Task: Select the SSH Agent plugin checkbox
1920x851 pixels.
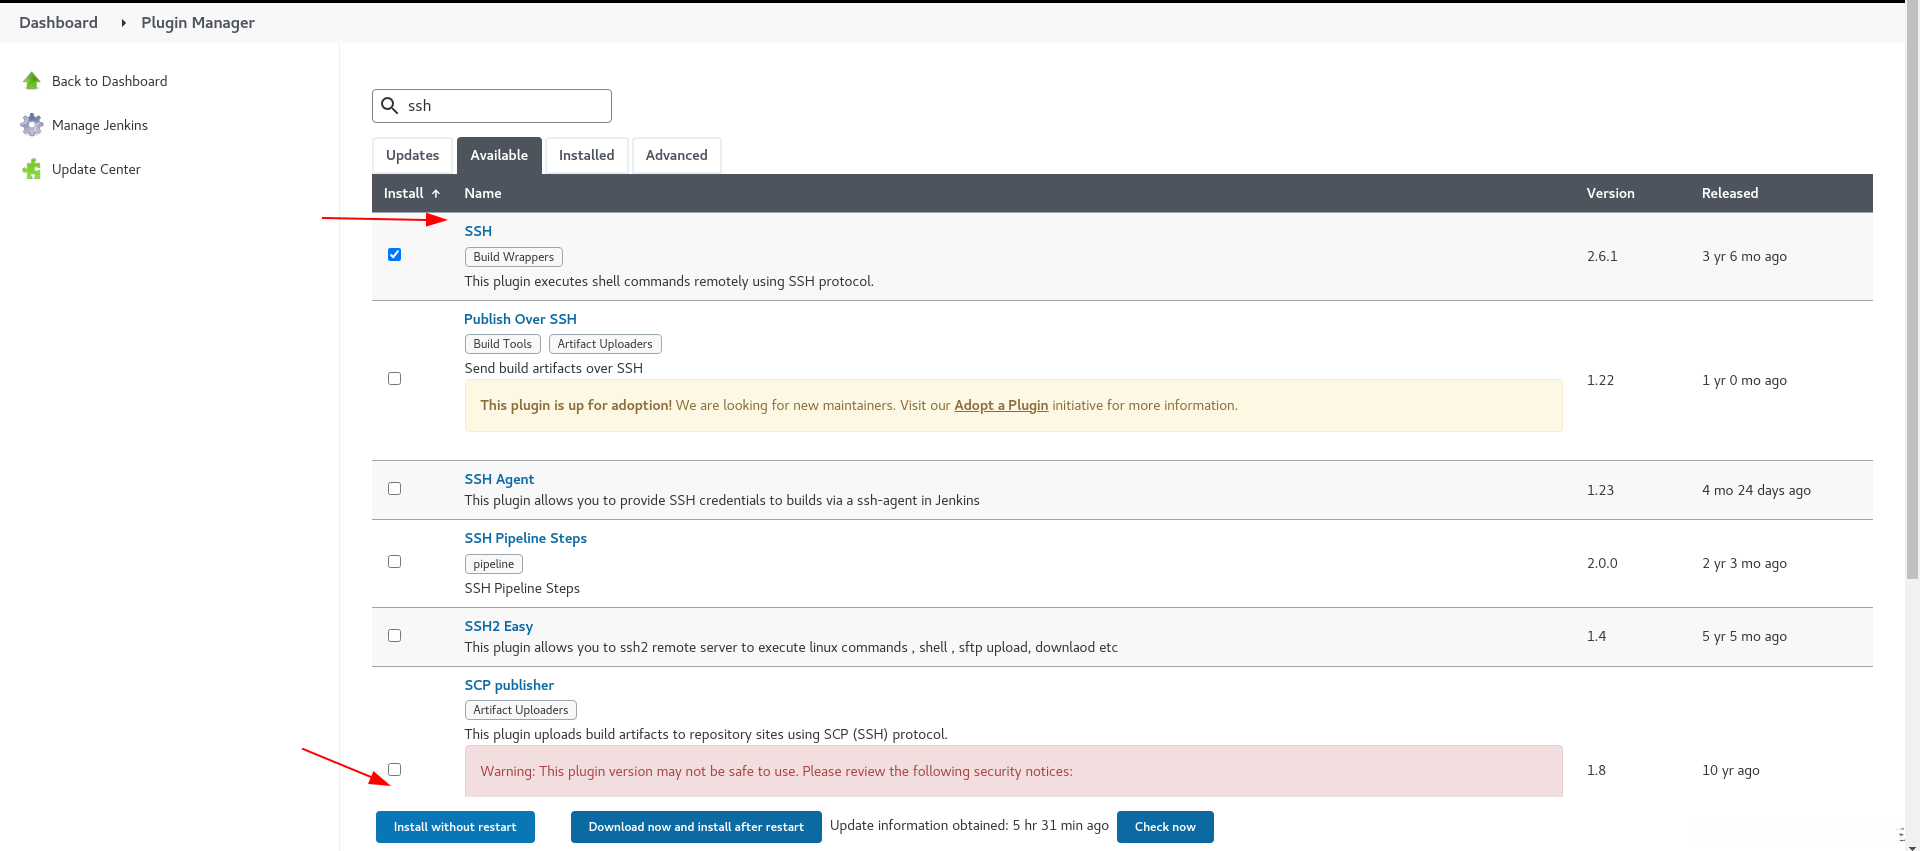Action: point(395,489)
